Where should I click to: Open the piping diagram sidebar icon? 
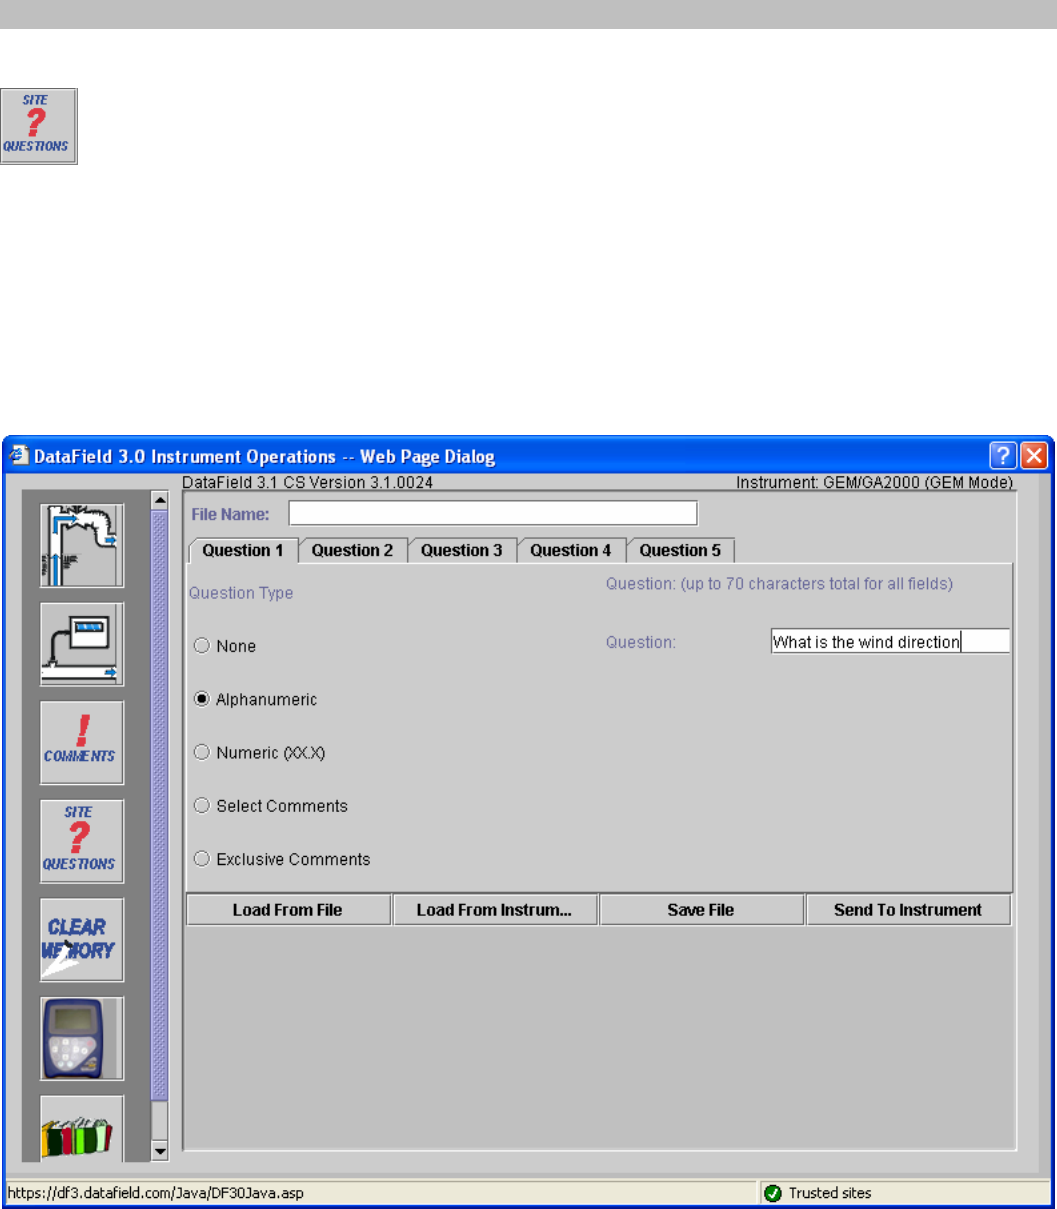point(82,545)
